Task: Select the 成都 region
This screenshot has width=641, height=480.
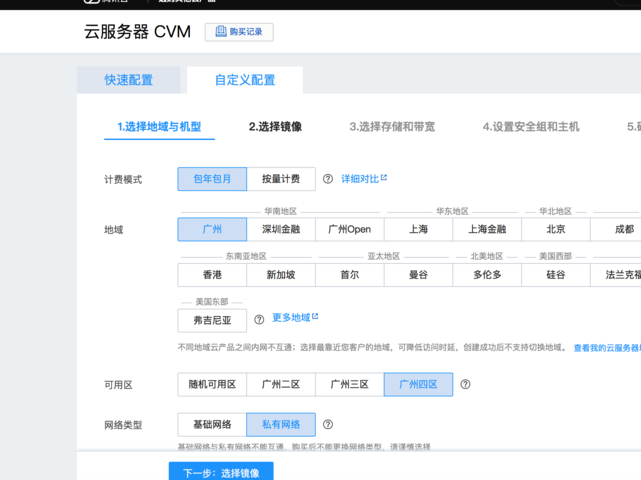Action: point(616,229)
